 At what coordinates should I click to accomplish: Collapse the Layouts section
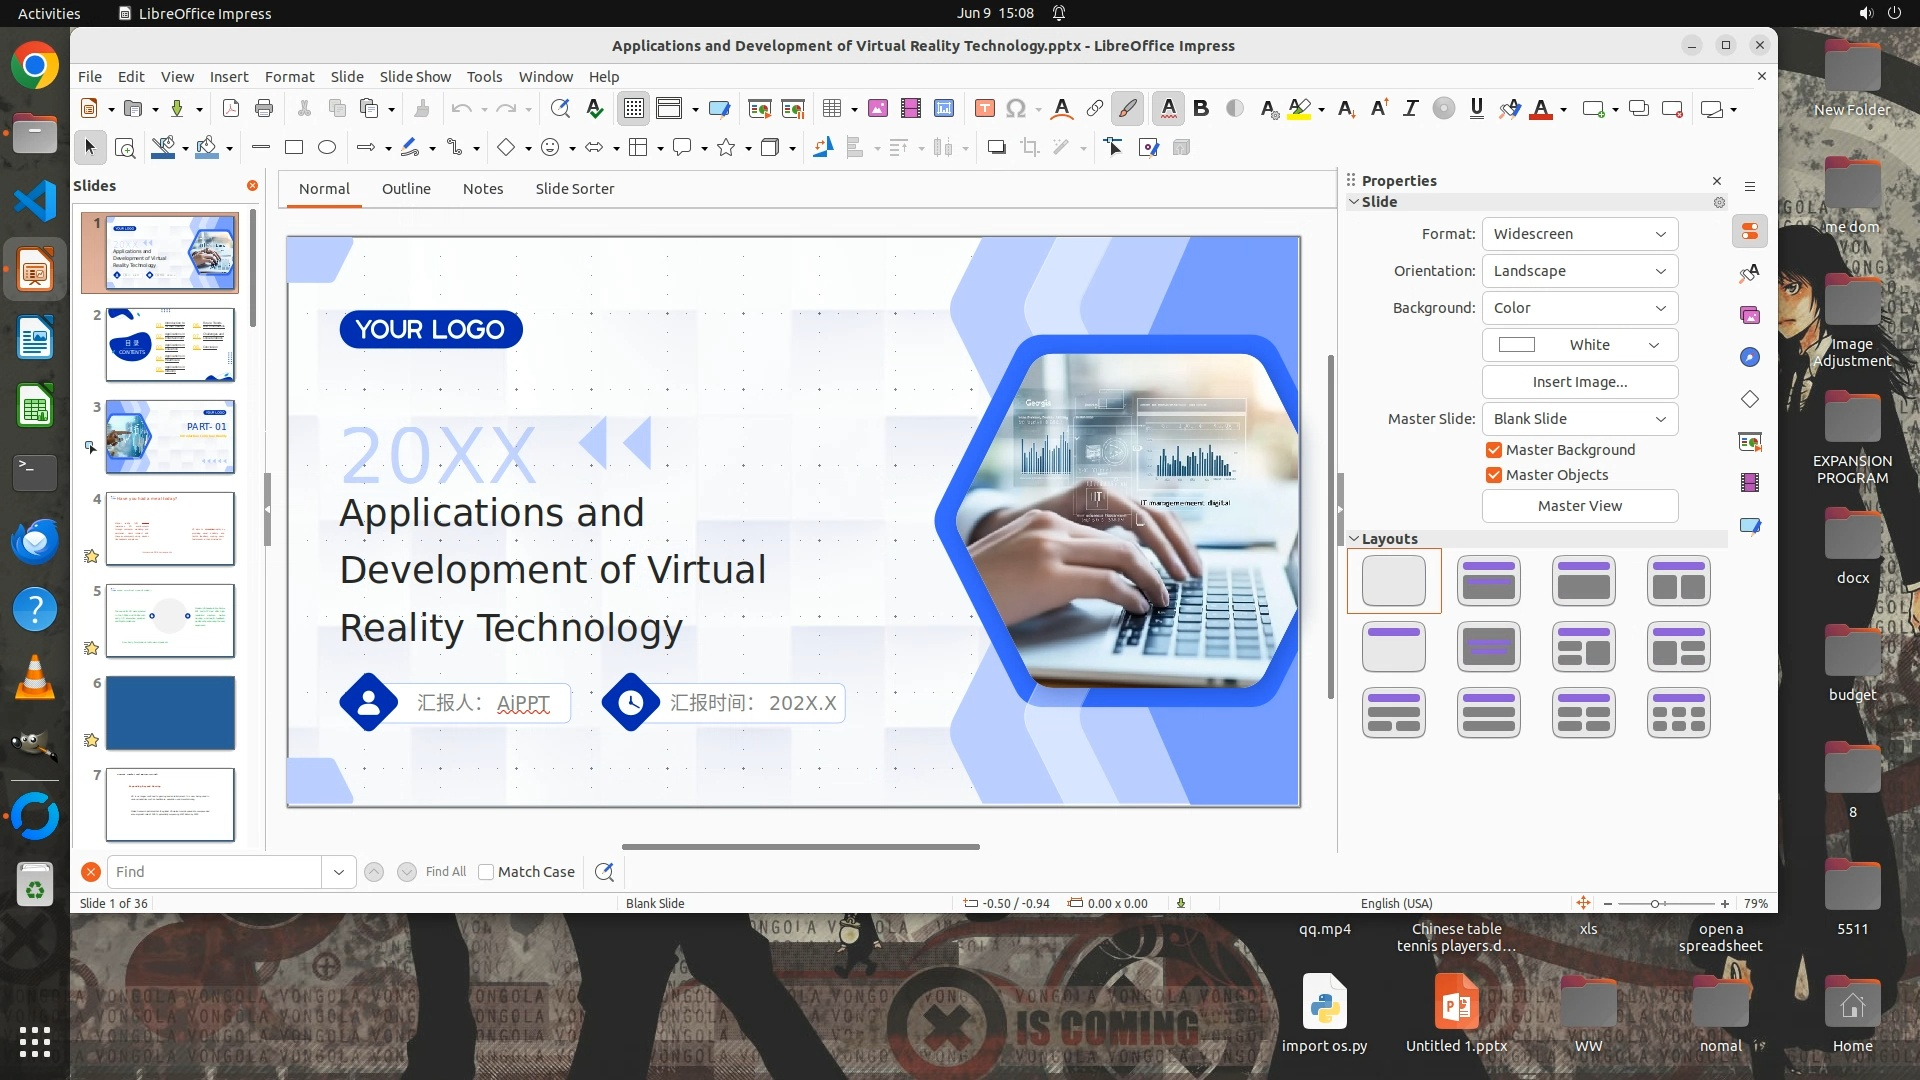pyautogui.click(x=1354, y=539)
